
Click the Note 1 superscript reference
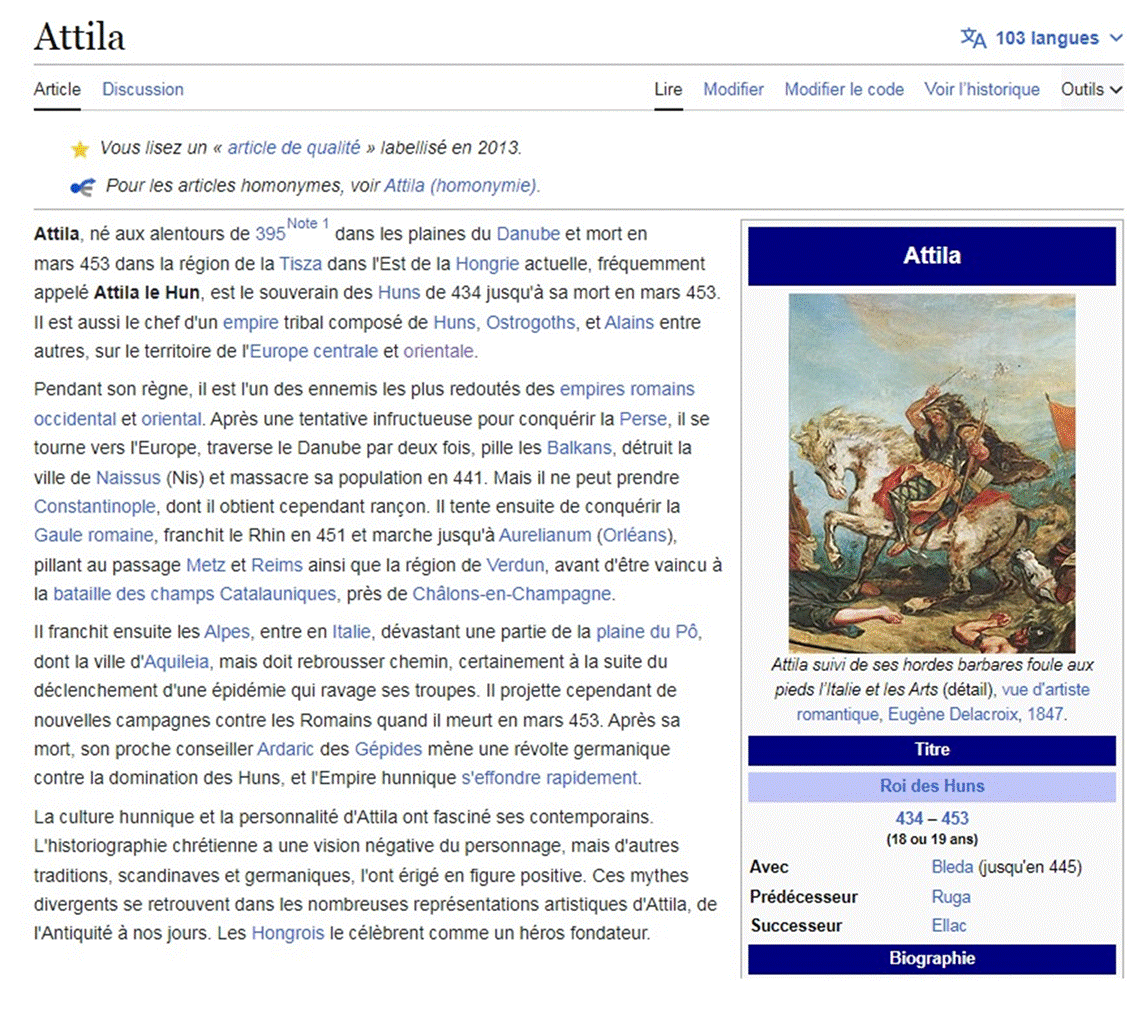pyautogui.click(x=308, y=224)
